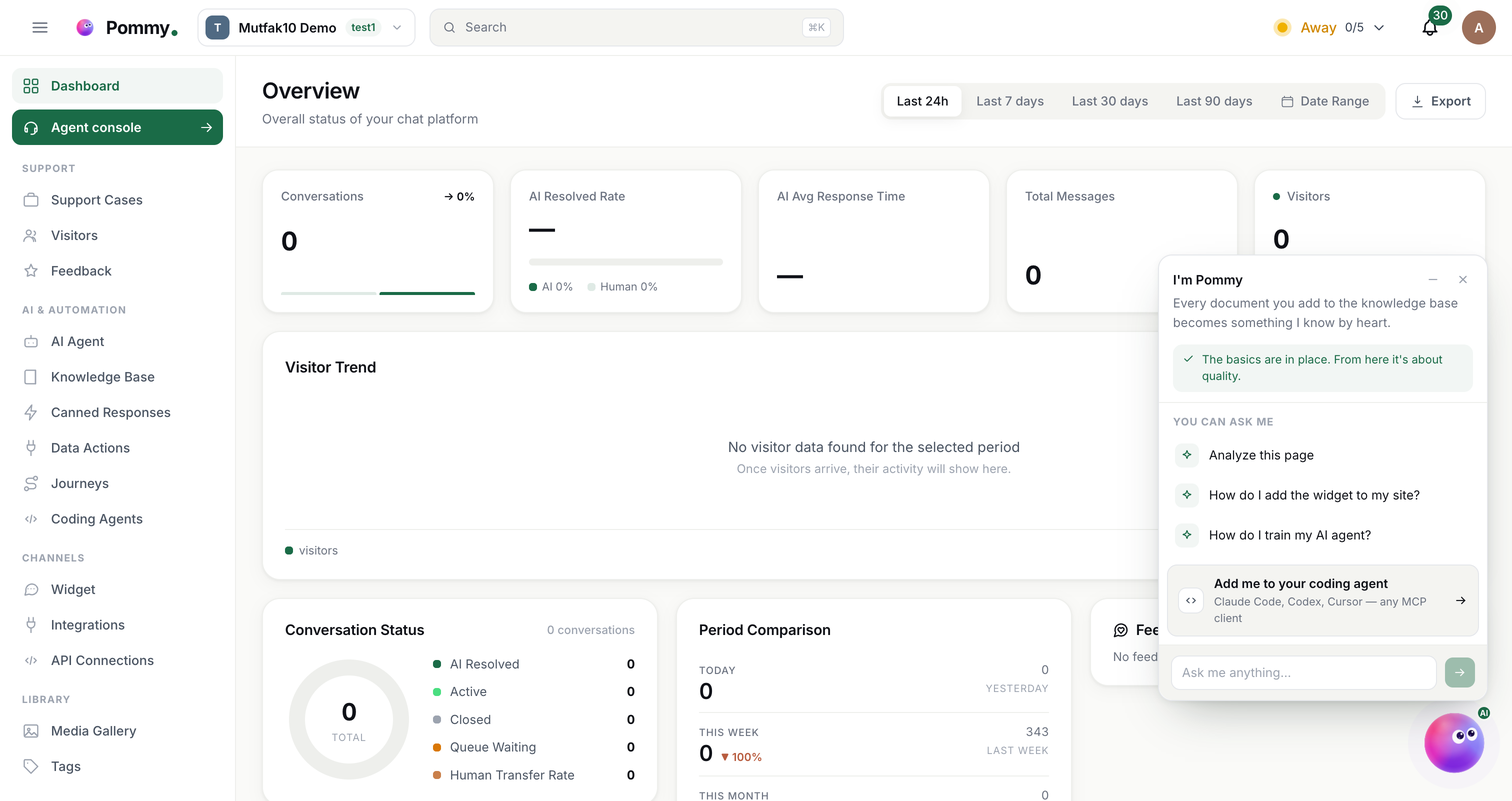Open Coding Agents page
The width and height of the screenshot is (1512, 801).
click(117, 519)
